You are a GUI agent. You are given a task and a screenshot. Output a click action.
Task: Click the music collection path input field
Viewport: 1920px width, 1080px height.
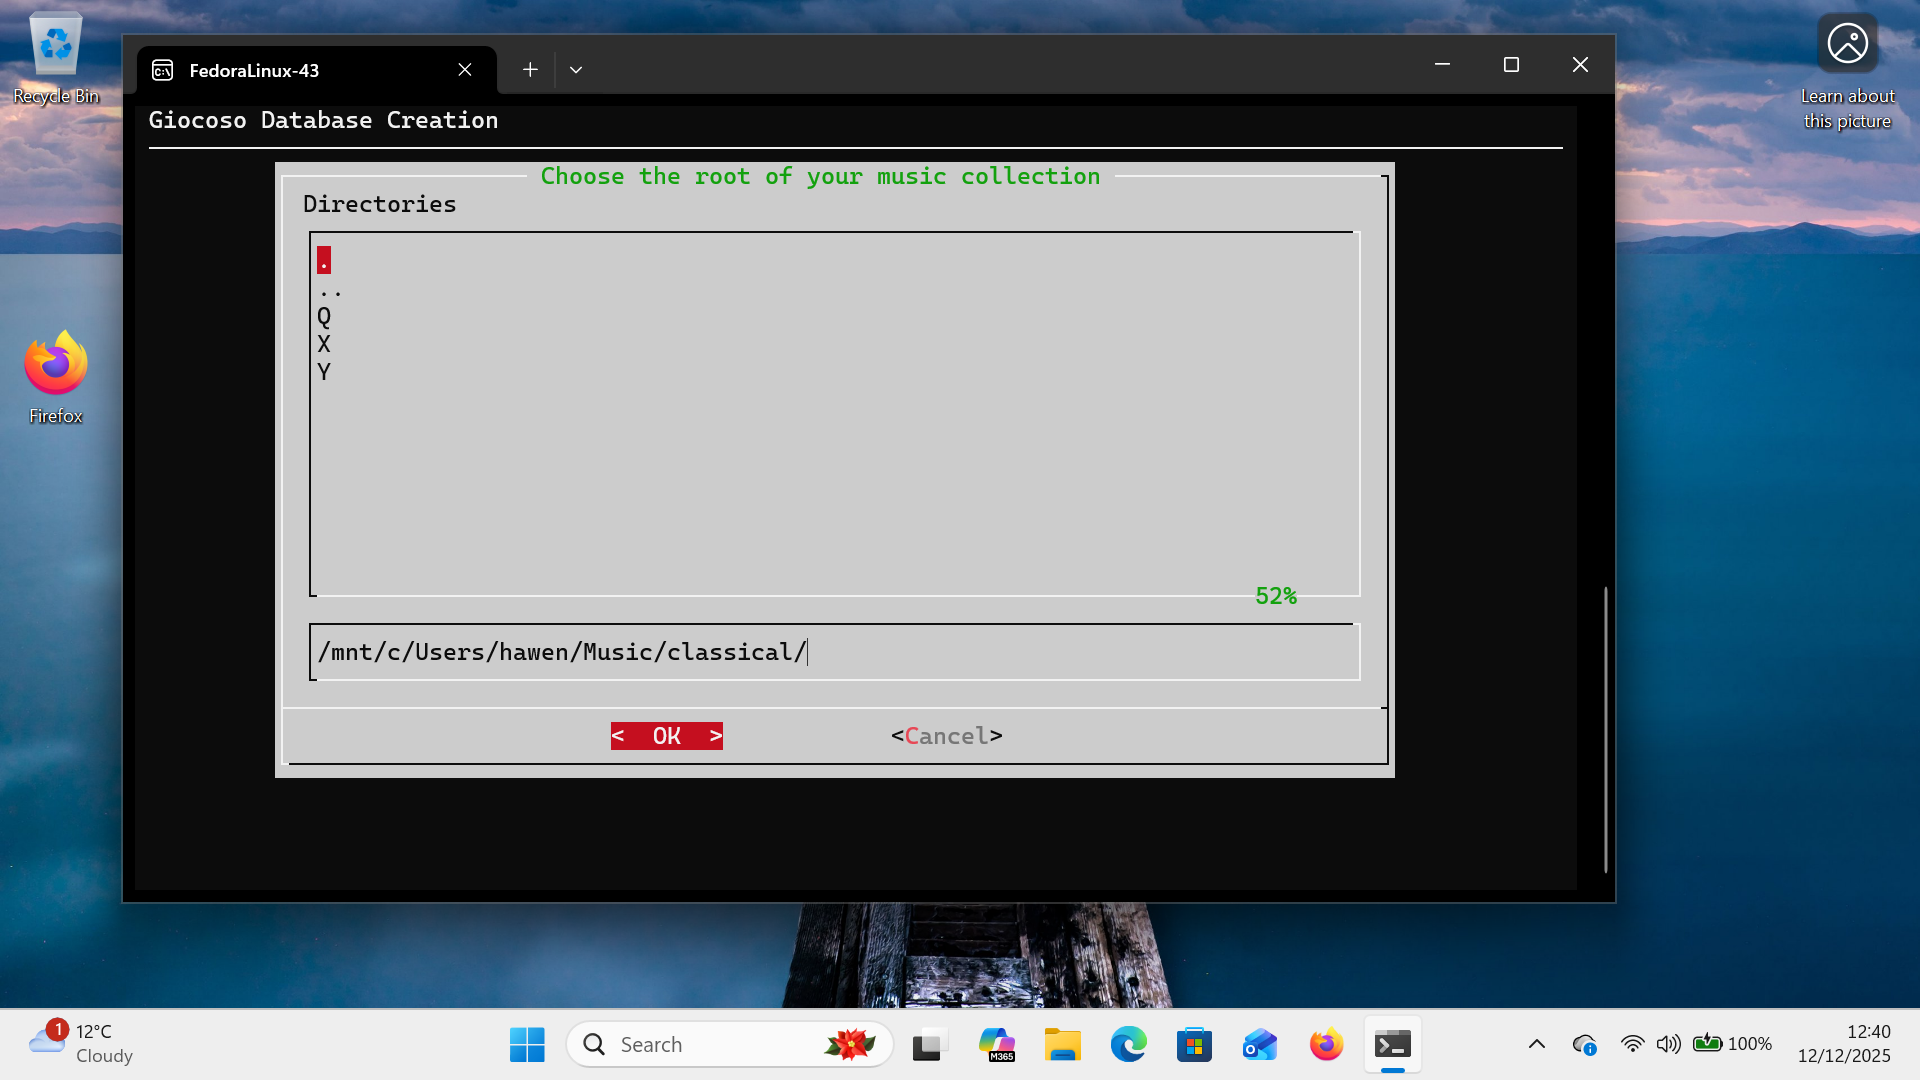(836, 651)
